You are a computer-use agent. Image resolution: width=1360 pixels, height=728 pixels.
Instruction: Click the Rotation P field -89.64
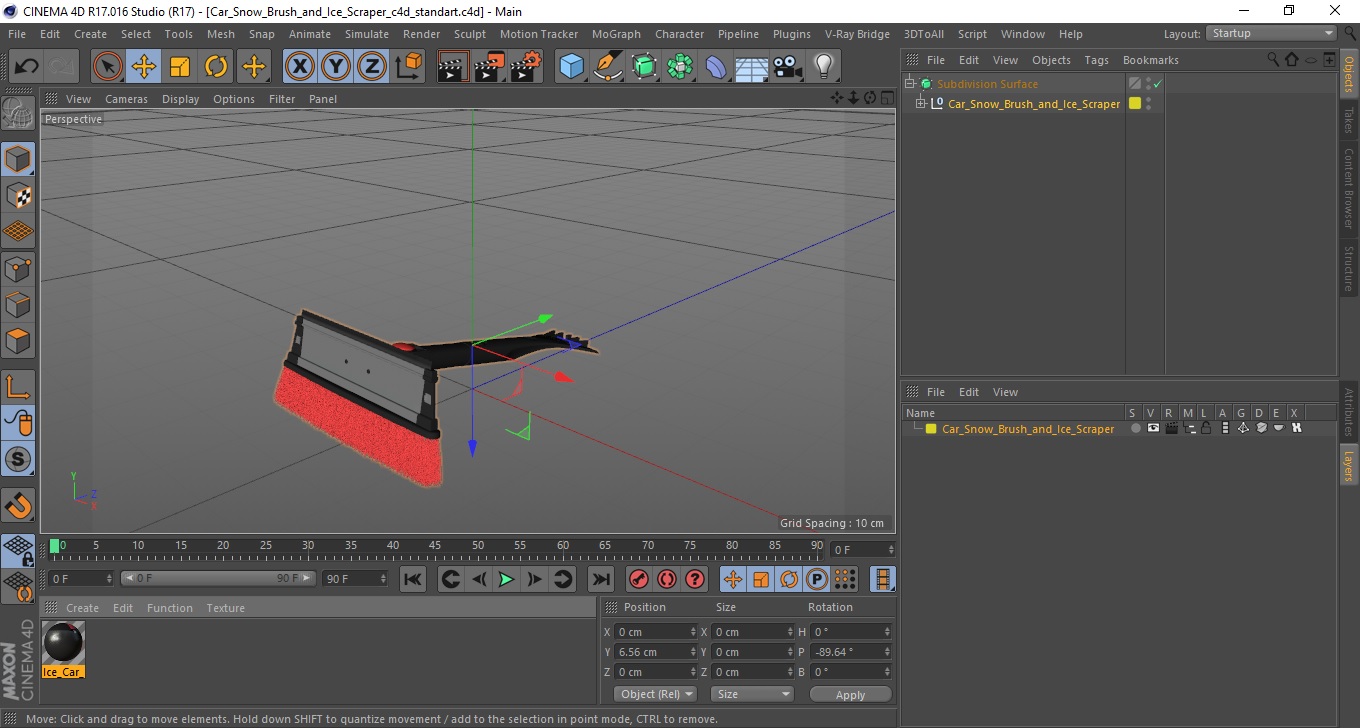[x=851, y=652]
